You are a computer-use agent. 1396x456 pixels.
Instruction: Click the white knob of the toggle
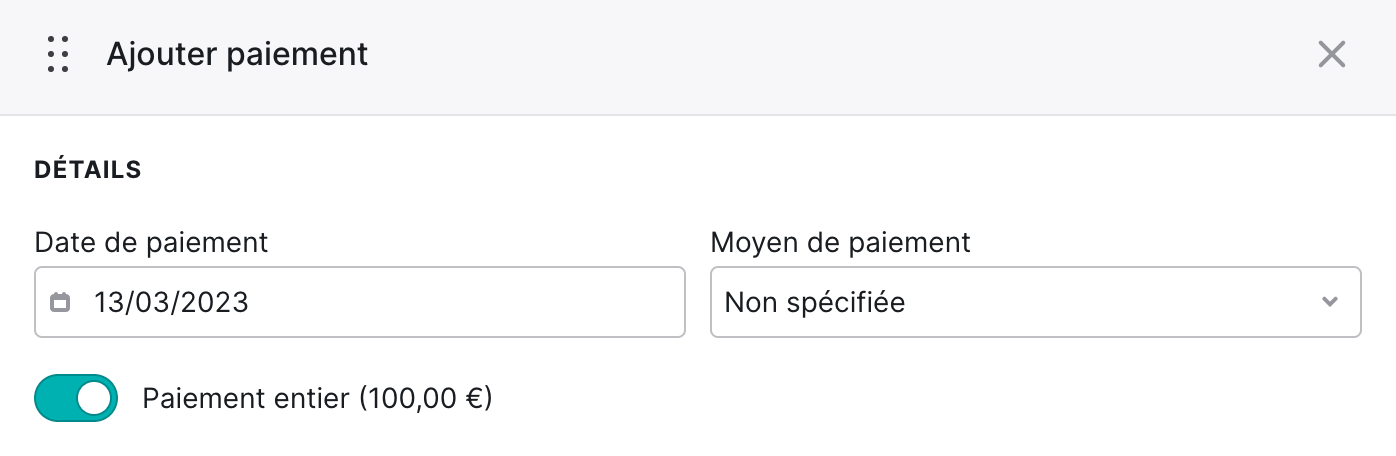pos(95,398)
